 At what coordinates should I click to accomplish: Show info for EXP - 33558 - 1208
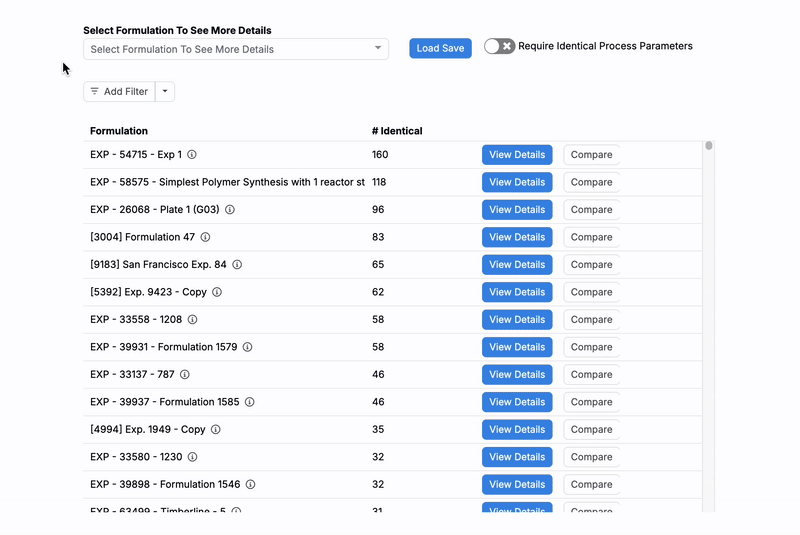click(x=192, y=320)
